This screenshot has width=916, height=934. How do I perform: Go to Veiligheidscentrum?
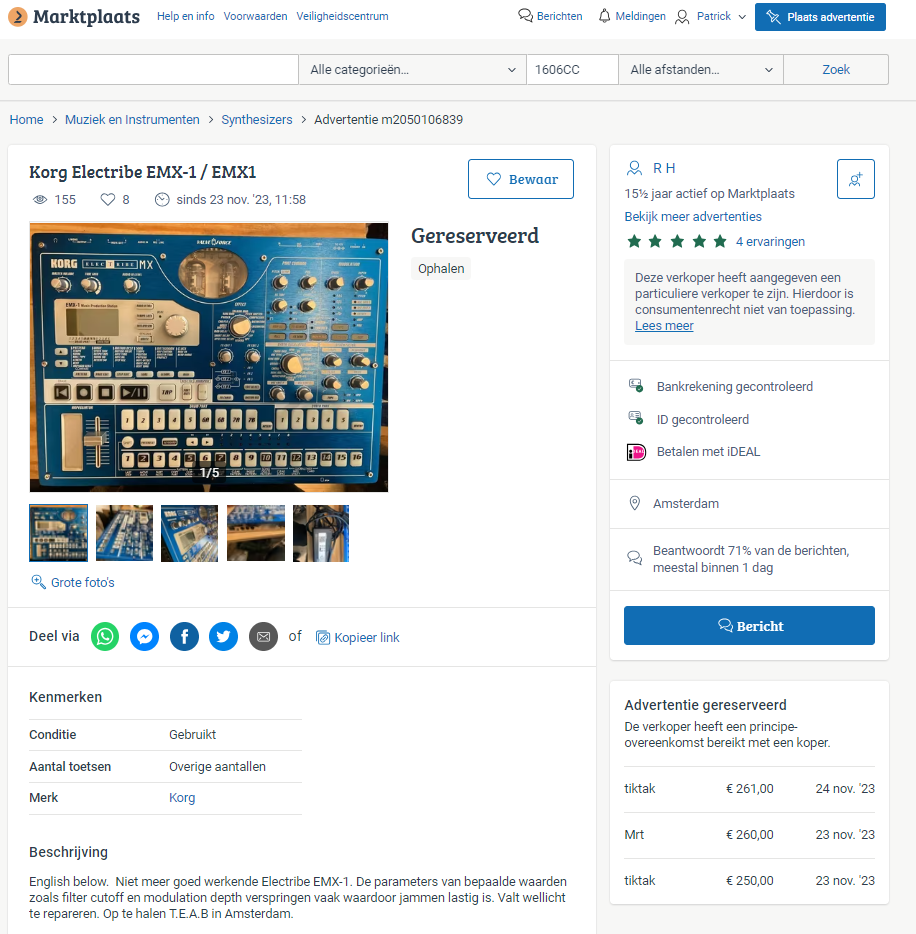click(x=342, y=16)
